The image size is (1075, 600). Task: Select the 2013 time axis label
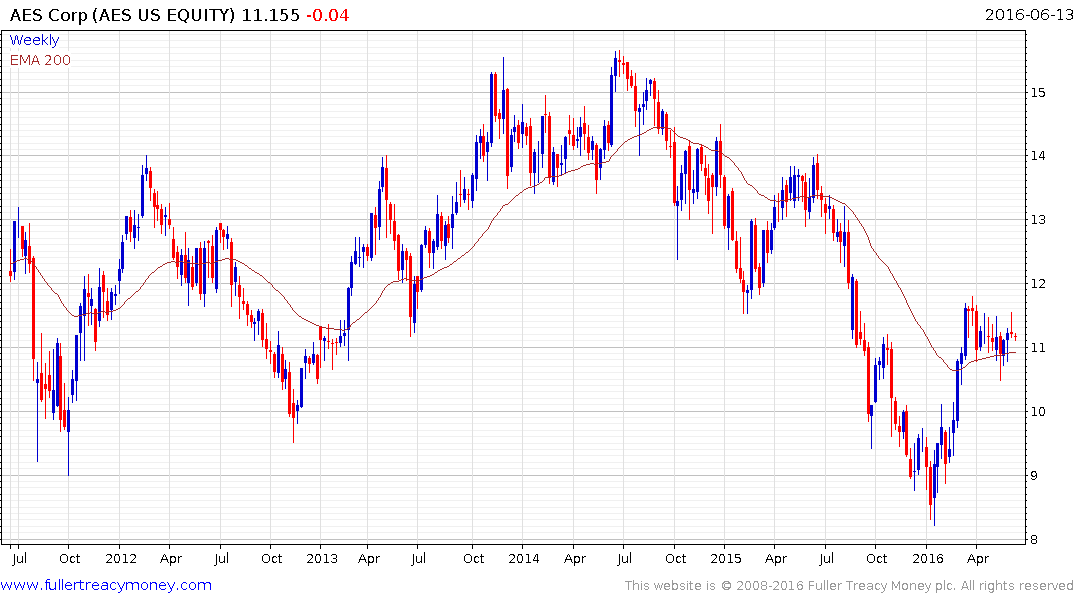coord(322,558)
